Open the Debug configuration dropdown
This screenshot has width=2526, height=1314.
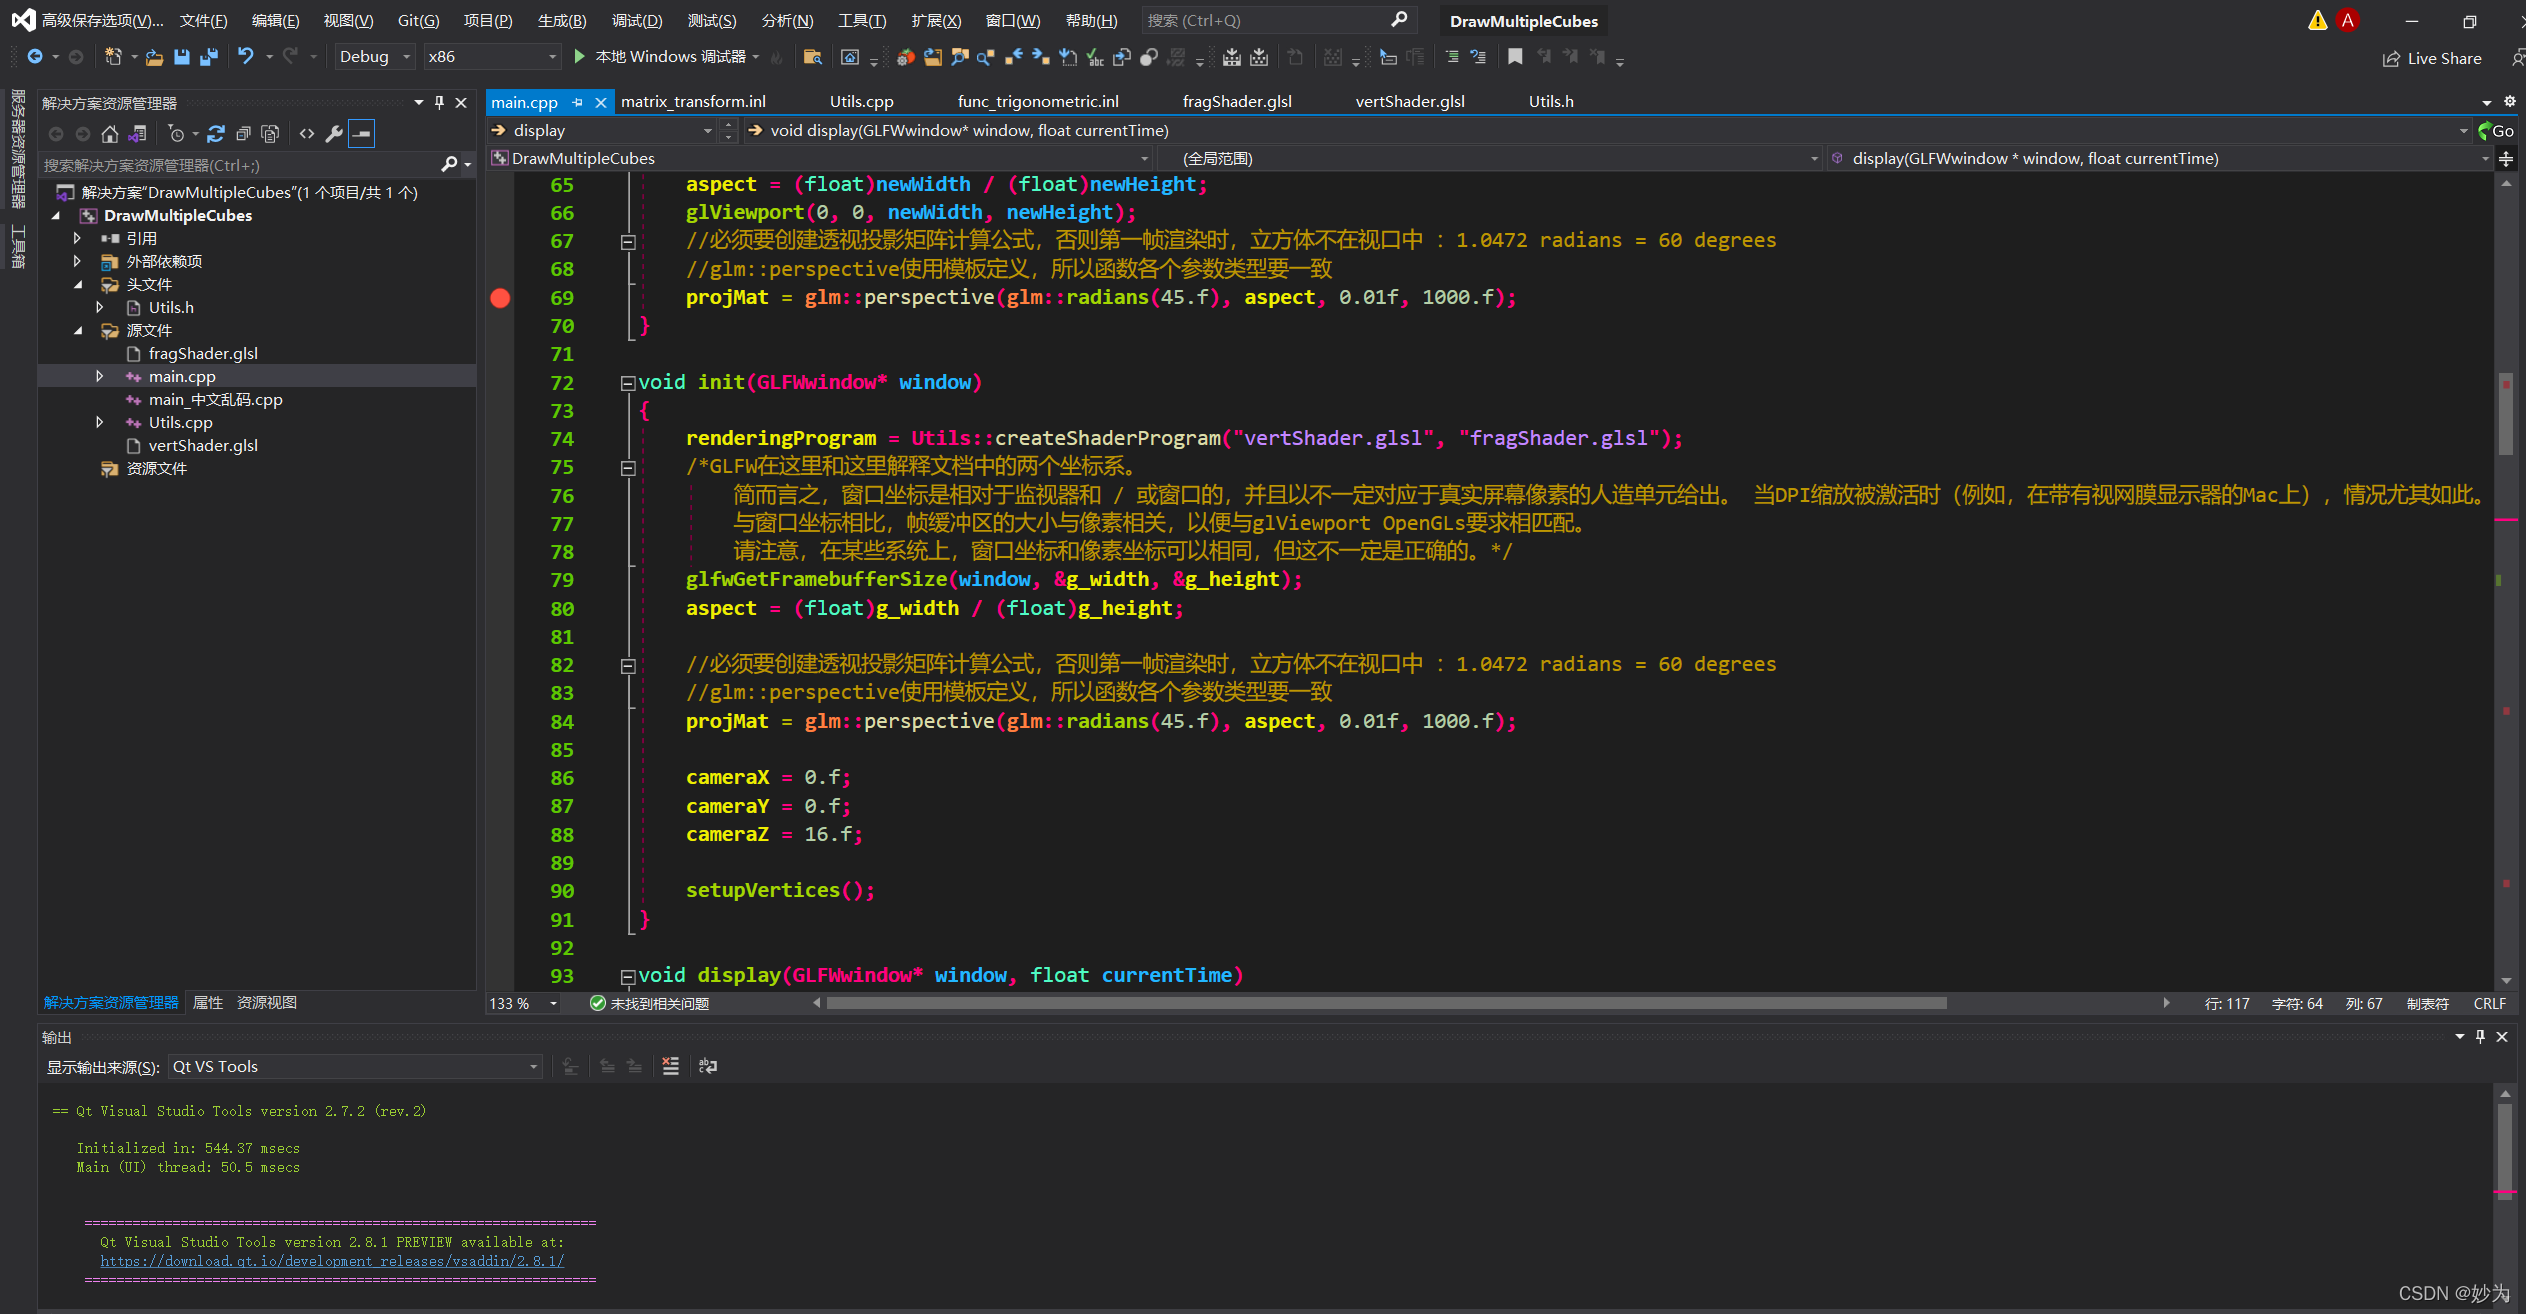tap(374, 57)
